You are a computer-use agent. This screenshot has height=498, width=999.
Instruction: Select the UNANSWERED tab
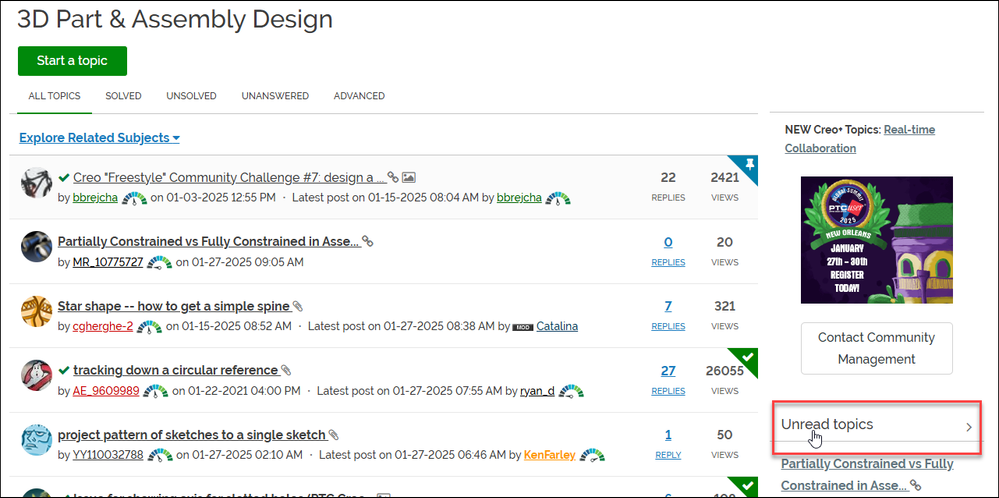click(x=275, y=96)
